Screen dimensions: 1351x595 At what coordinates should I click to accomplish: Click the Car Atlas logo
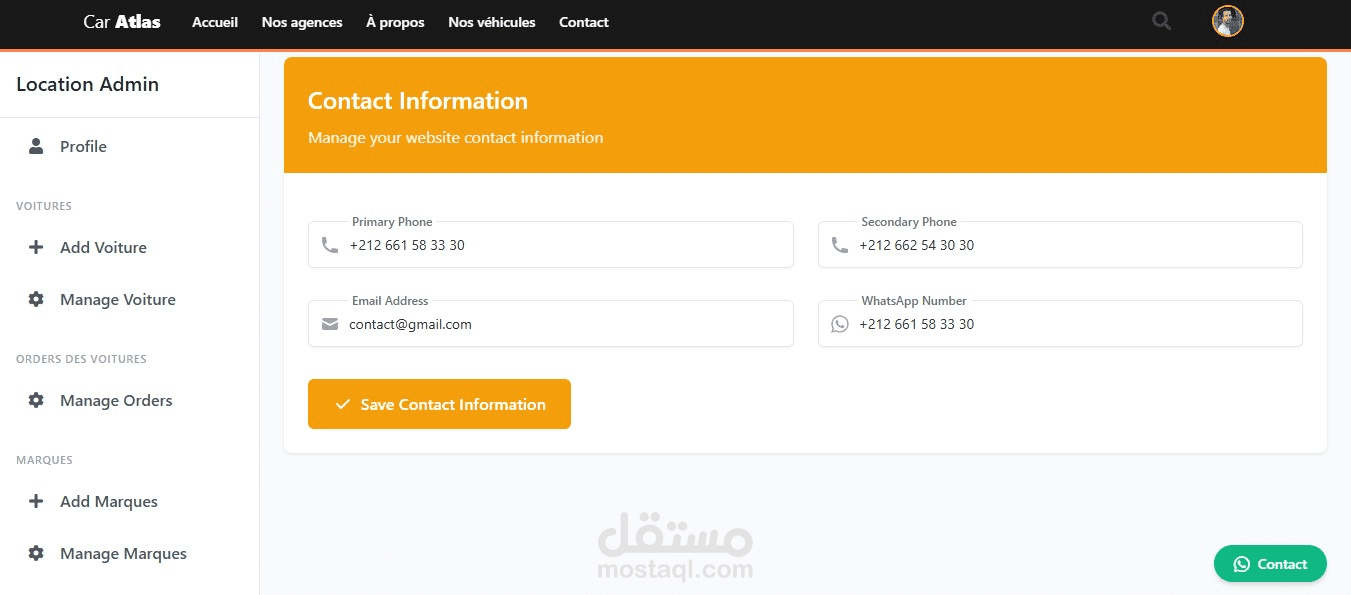coord(122,22)
